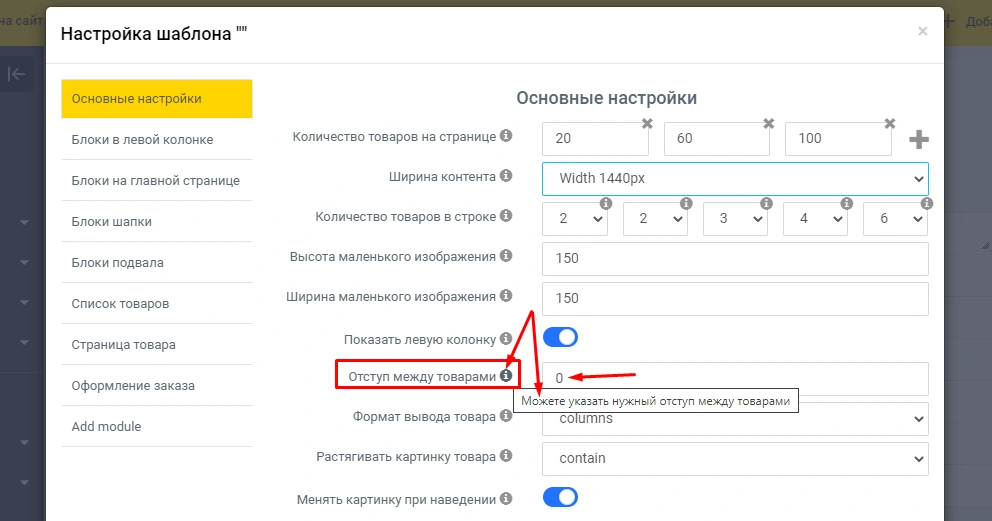Viewport: 992px width, 521px height.
Task: Open the Блоки шапки settings tab
Action: 156,222
